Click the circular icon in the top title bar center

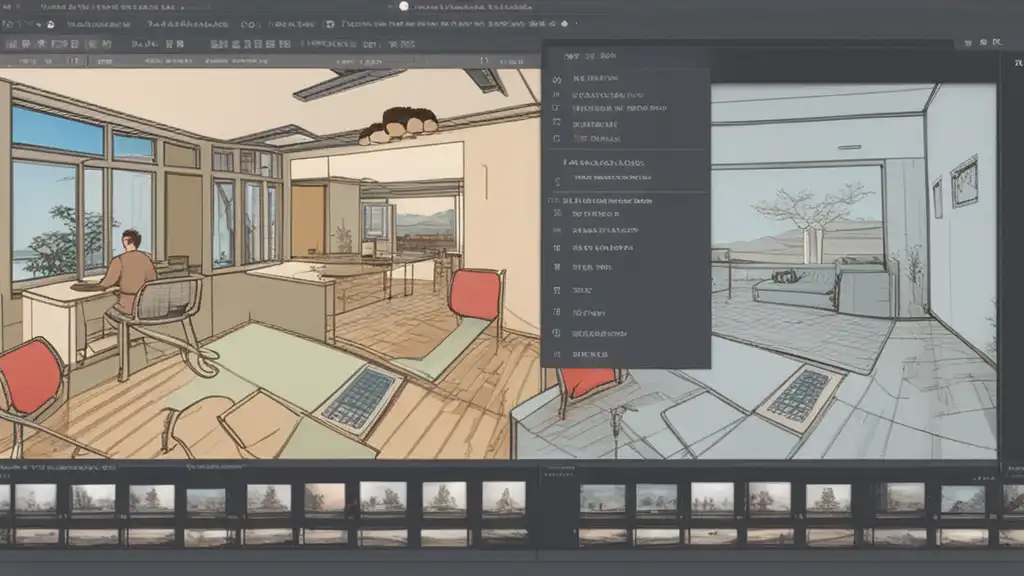coord(404,6)
